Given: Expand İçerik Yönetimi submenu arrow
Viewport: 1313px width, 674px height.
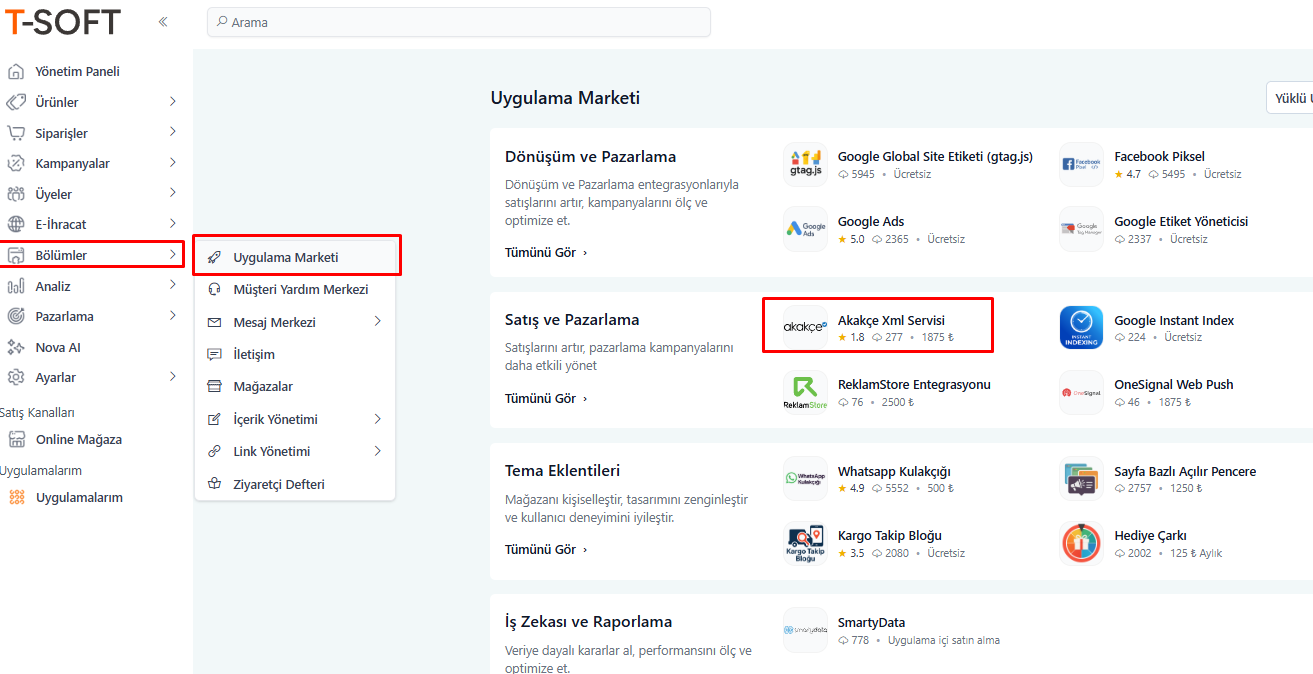Looking at the screenshot, I should click(x=377, y=419).
